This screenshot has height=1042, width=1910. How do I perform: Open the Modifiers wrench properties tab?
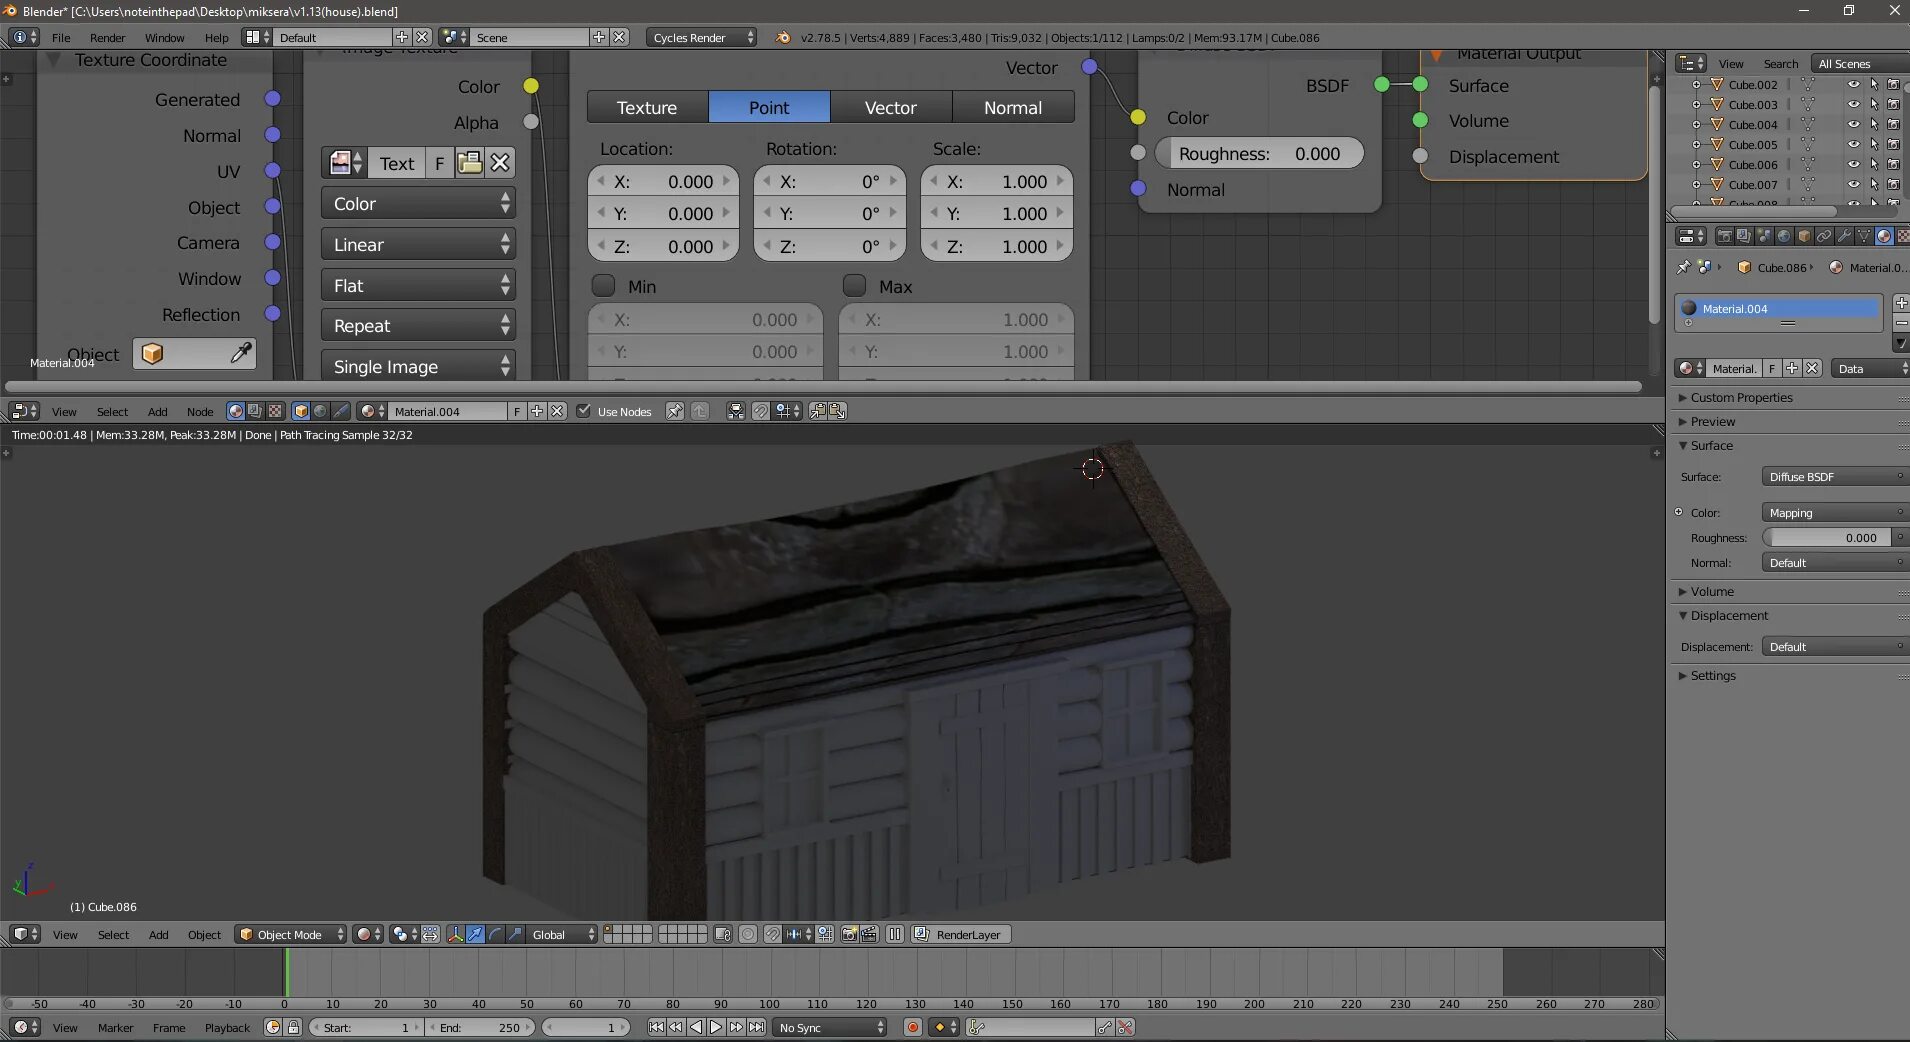click(x=1843, y=236)
